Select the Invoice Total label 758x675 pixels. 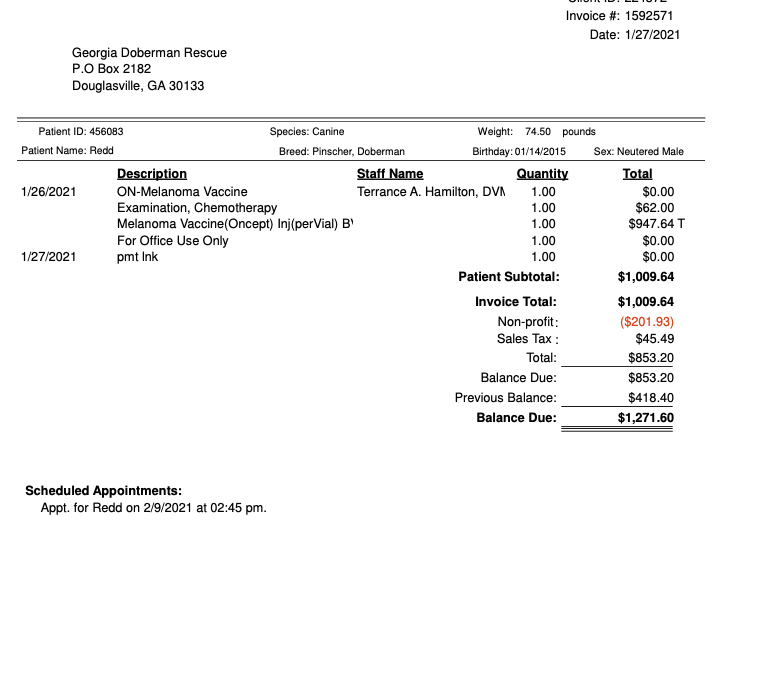[x=516, y=302]
